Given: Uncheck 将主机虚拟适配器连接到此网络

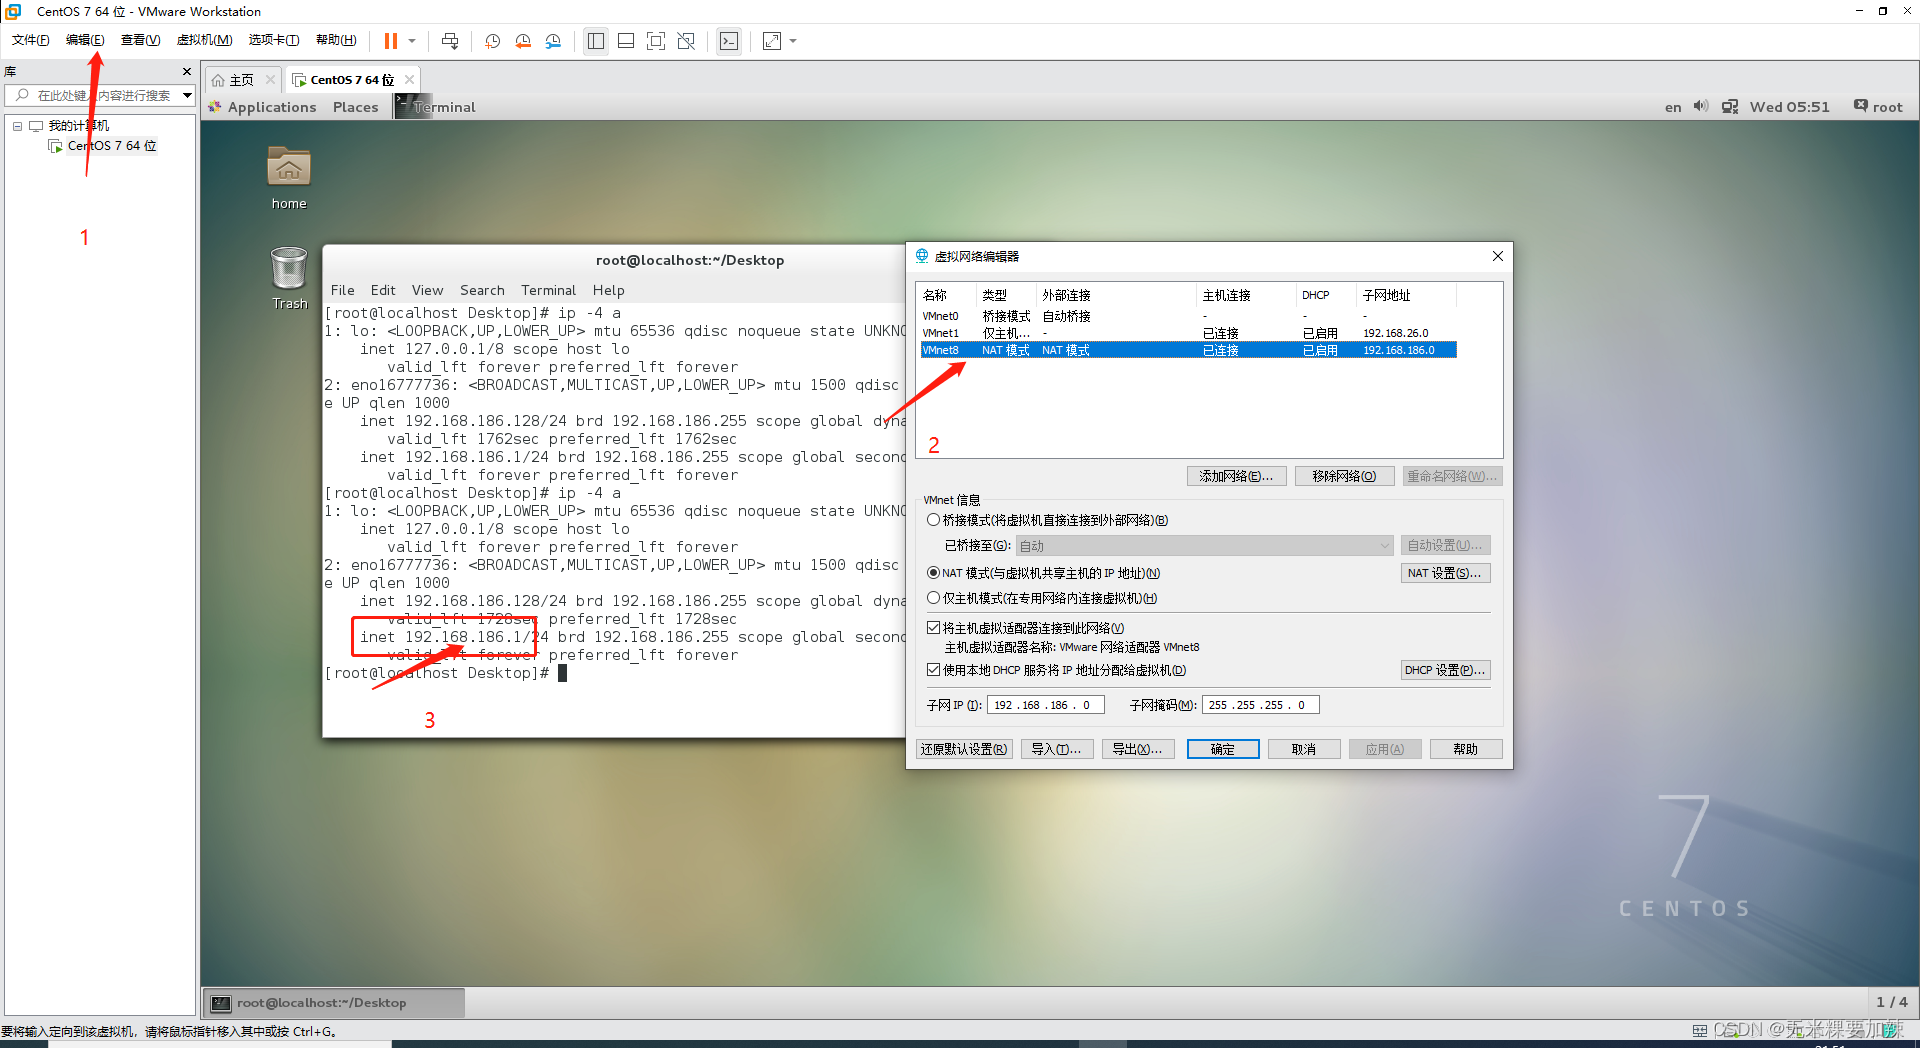Looking at the screenshot, I should point(933,627).
